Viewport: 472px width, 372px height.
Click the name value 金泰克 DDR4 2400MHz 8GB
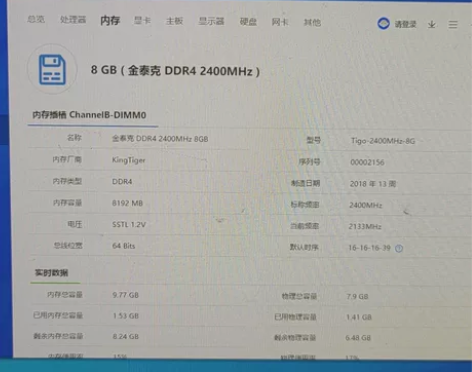tap(160, 139)
